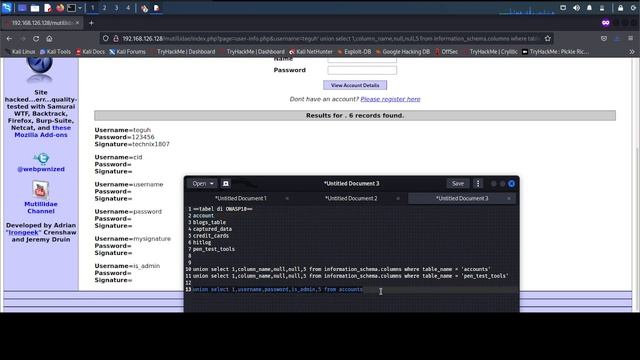
Task: Save the document in text editor
Action: (x=458, y=184)
